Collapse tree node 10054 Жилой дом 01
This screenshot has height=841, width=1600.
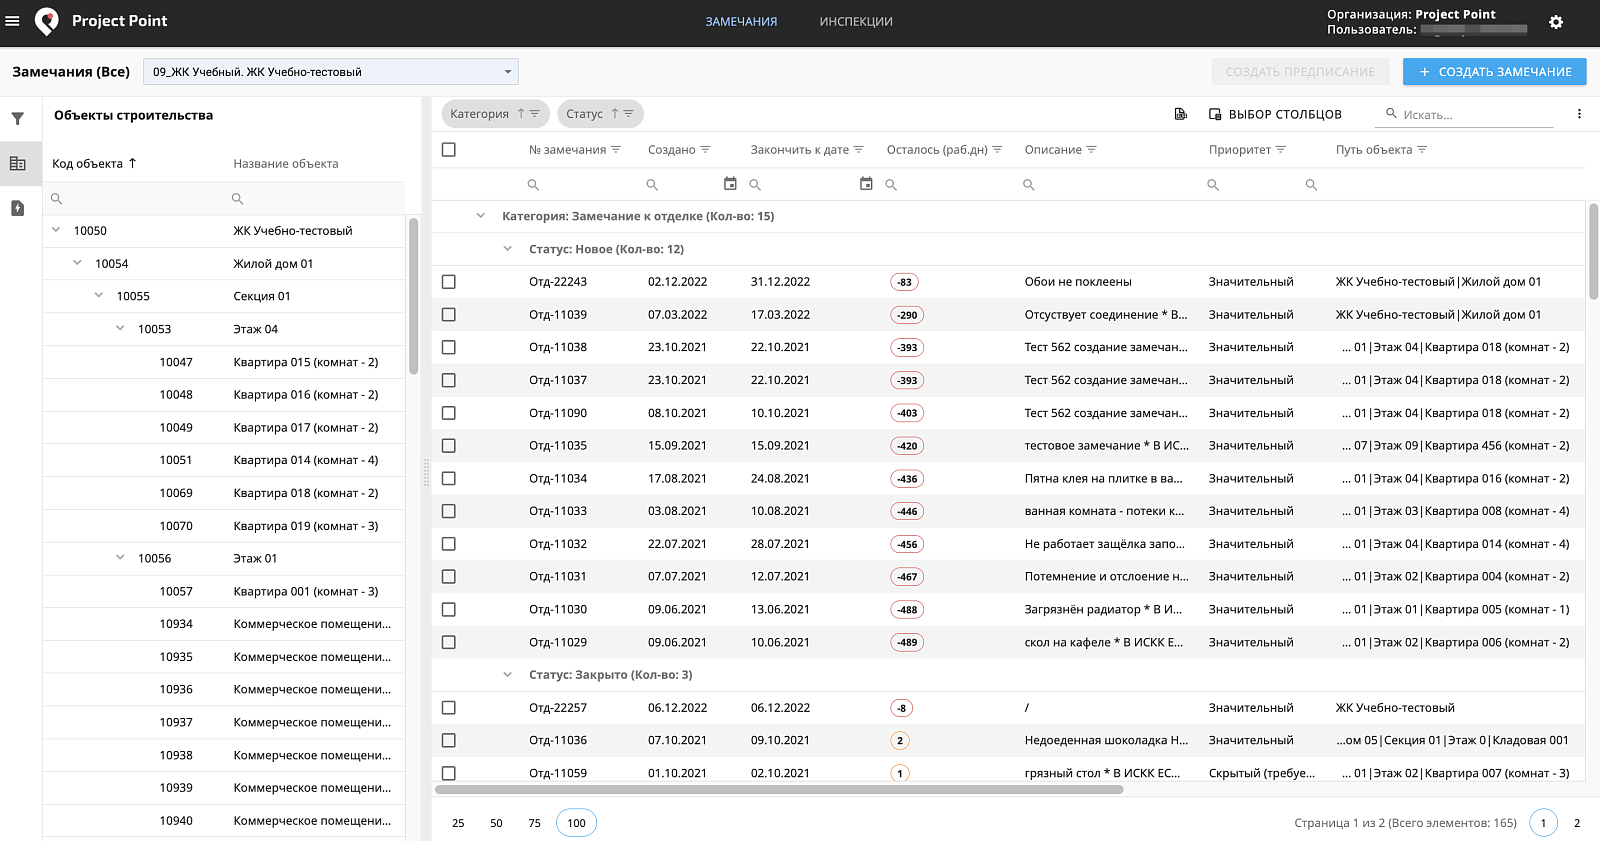click(x=77, y=263)
